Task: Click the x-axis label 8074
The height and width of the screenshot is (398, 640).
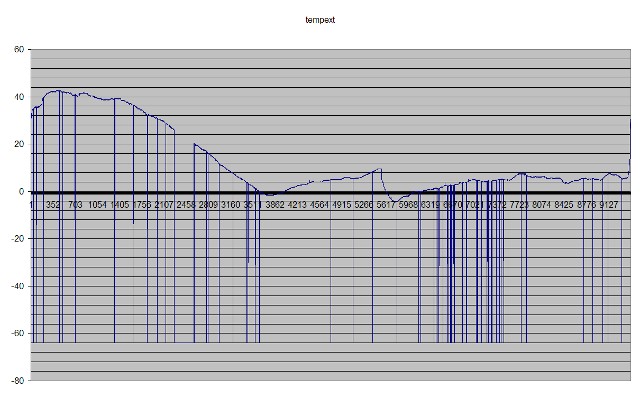Action: [x=542, y=205]
